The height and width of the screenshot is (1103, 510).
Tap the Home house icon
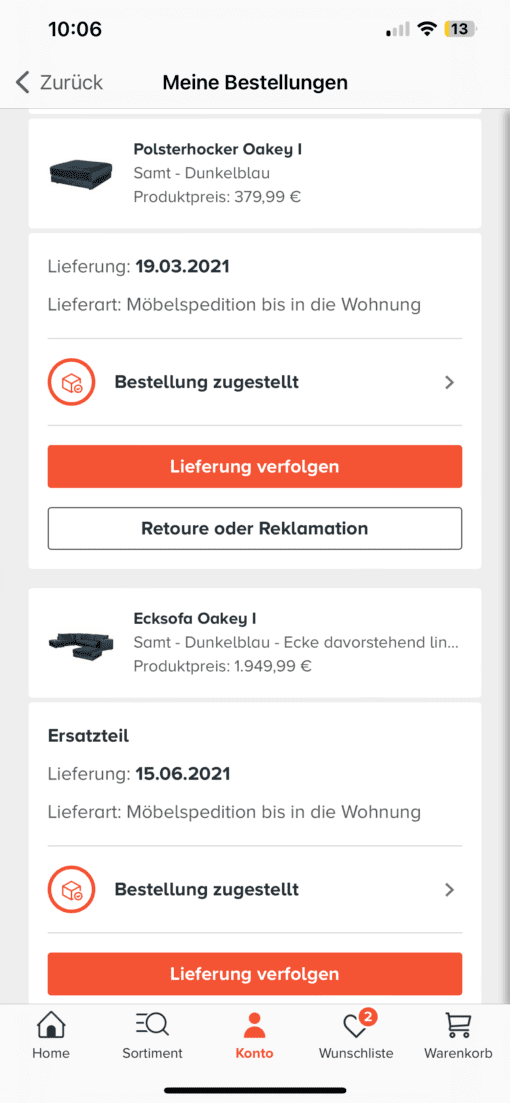click(x=51, y=1025)
